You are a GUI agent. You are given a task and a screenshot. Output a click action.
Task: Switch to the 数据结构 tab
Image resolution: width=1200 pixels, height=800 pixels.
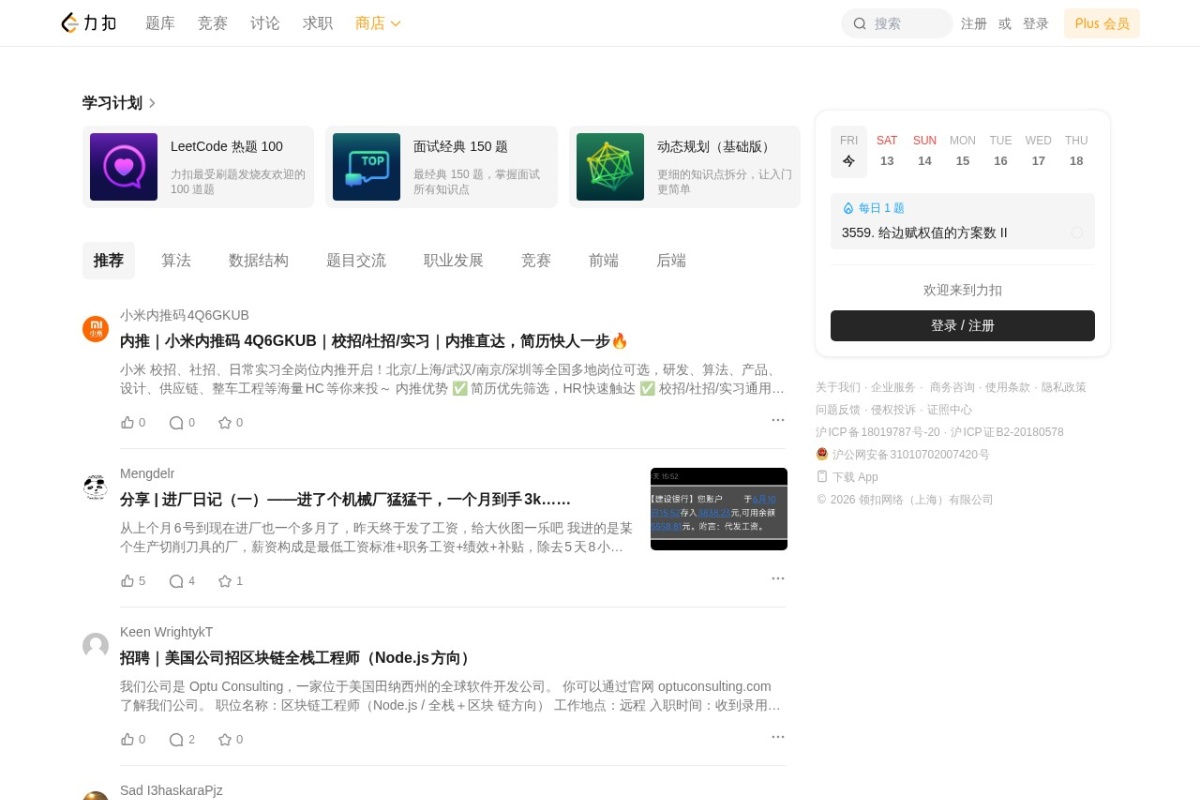(258, 260)
